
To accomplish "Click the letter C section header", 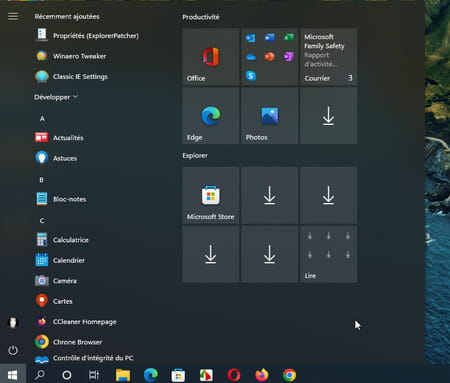I will point(42,220).
